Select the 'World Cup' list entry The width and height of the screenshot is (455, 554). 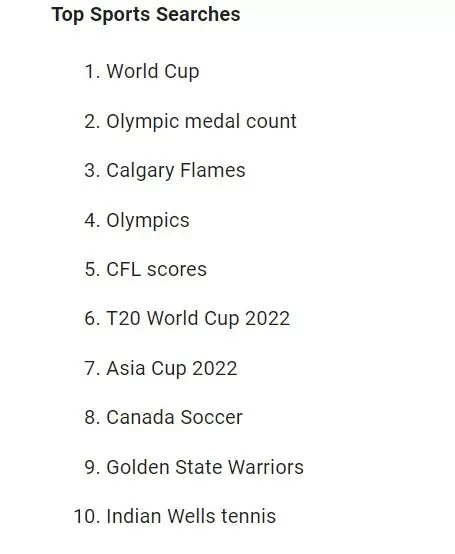tap(153, 71)
